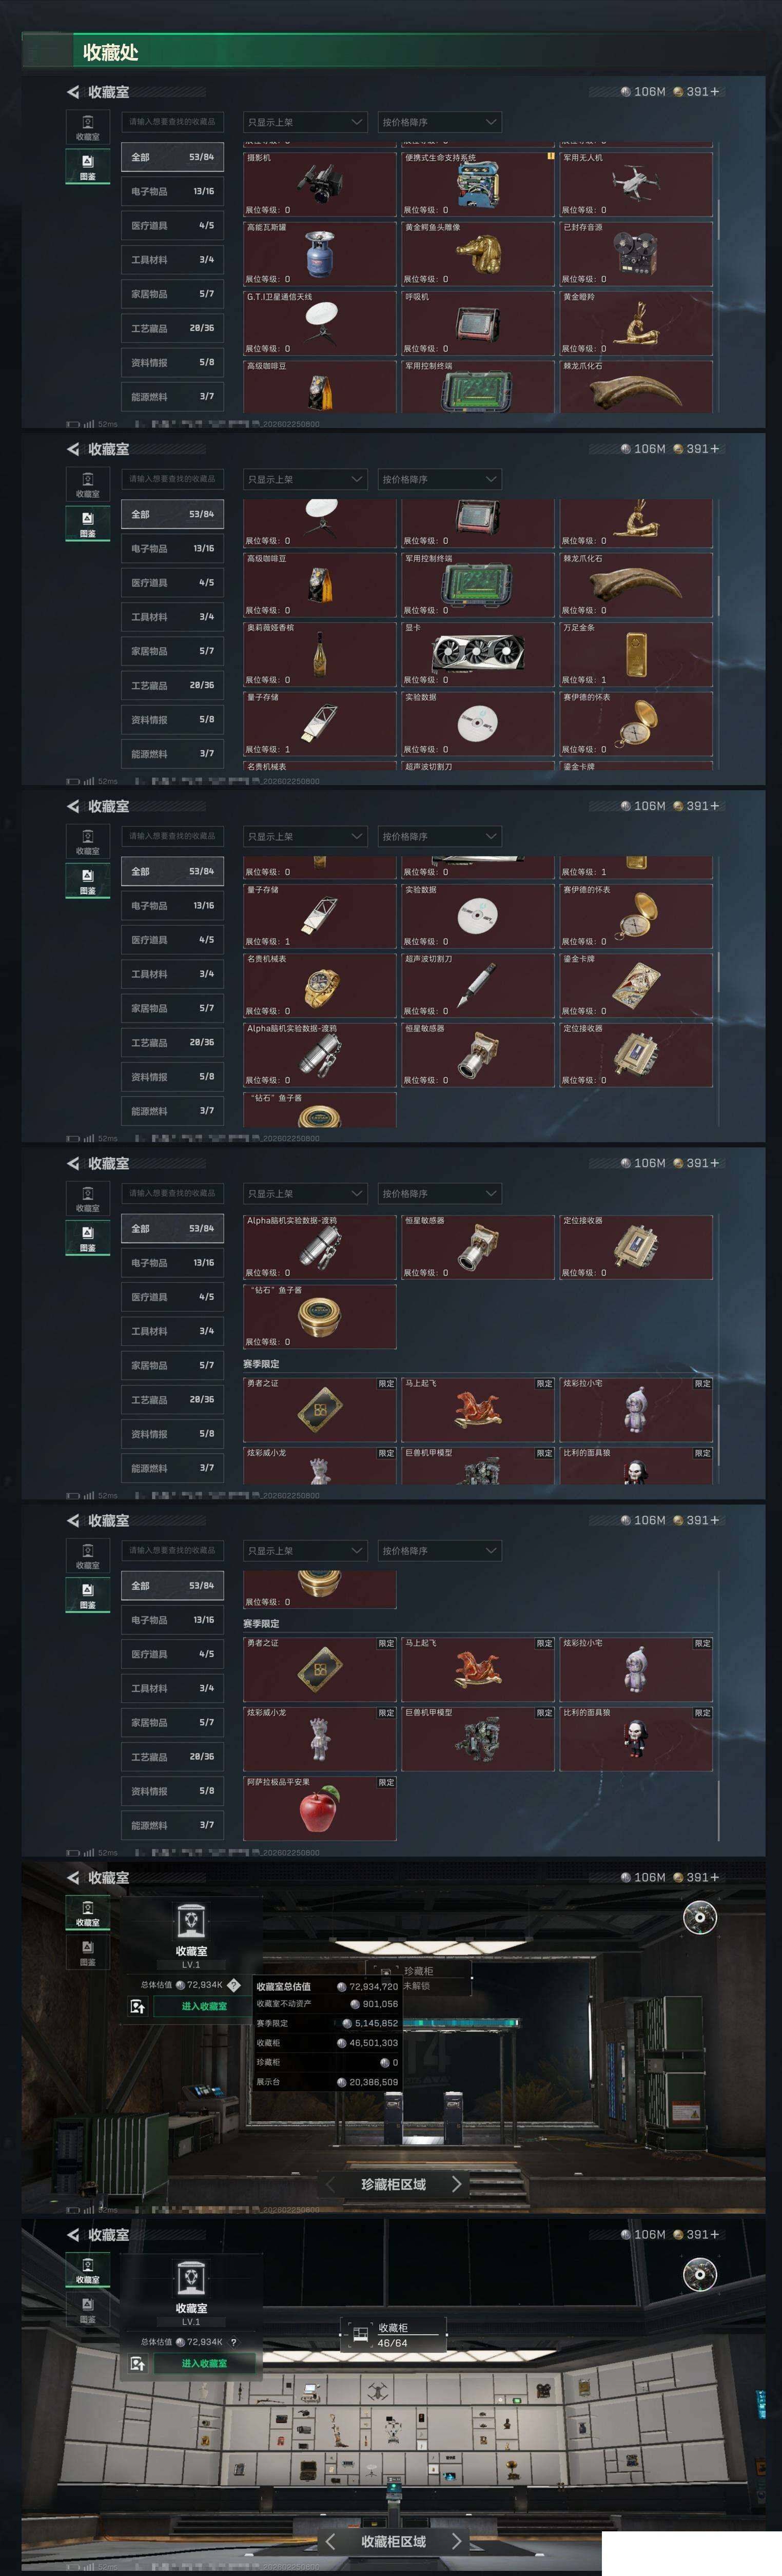This screenshot has height=2576, width=782.
Task: Select the 显卡 graphics card item
Action: pyautogui.click(x=478, y=653)
